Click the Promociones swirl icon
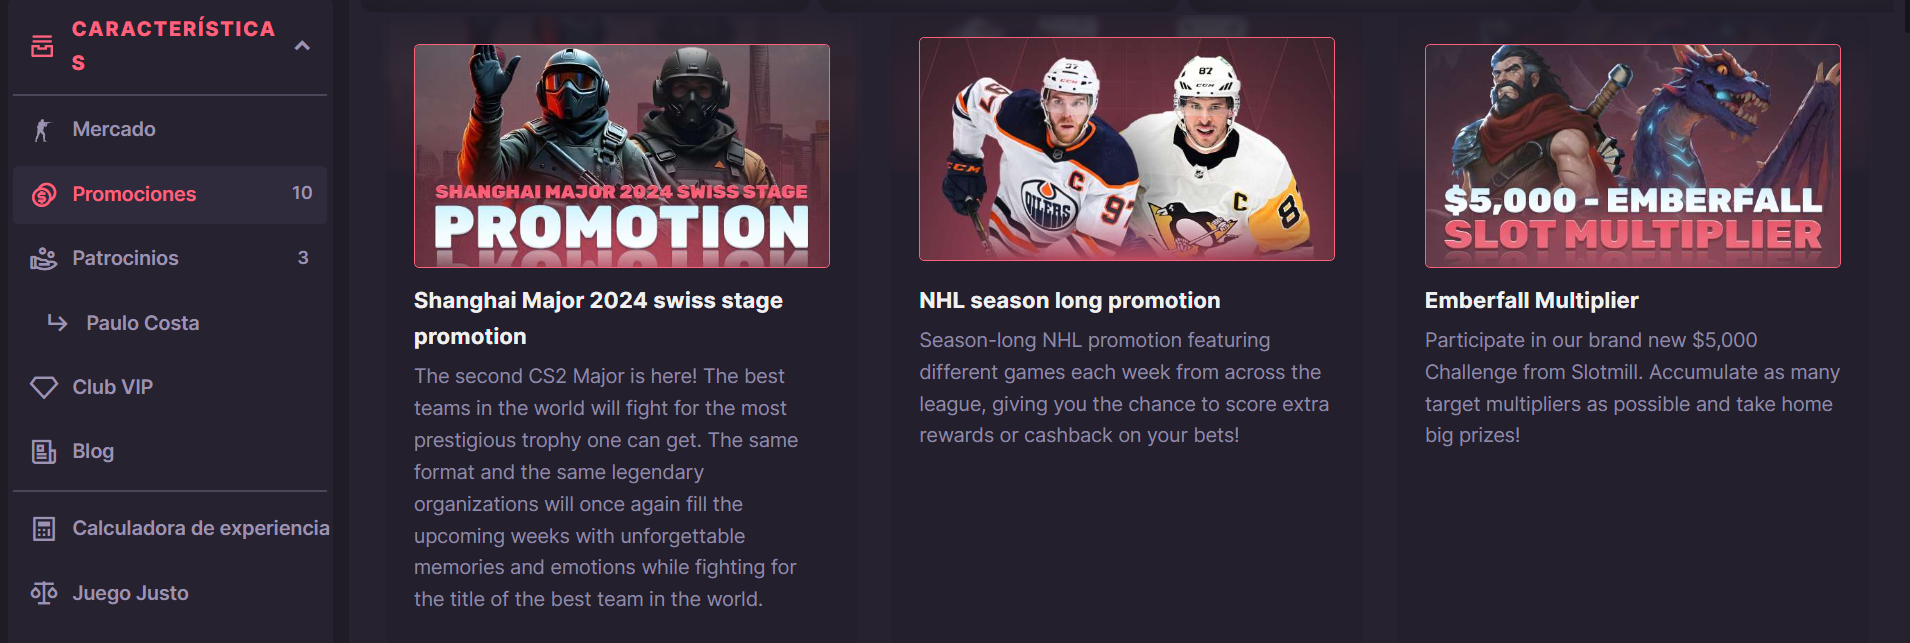This screenshot has height=643, width=1910. pyautogui.click(x=43, y=195)
